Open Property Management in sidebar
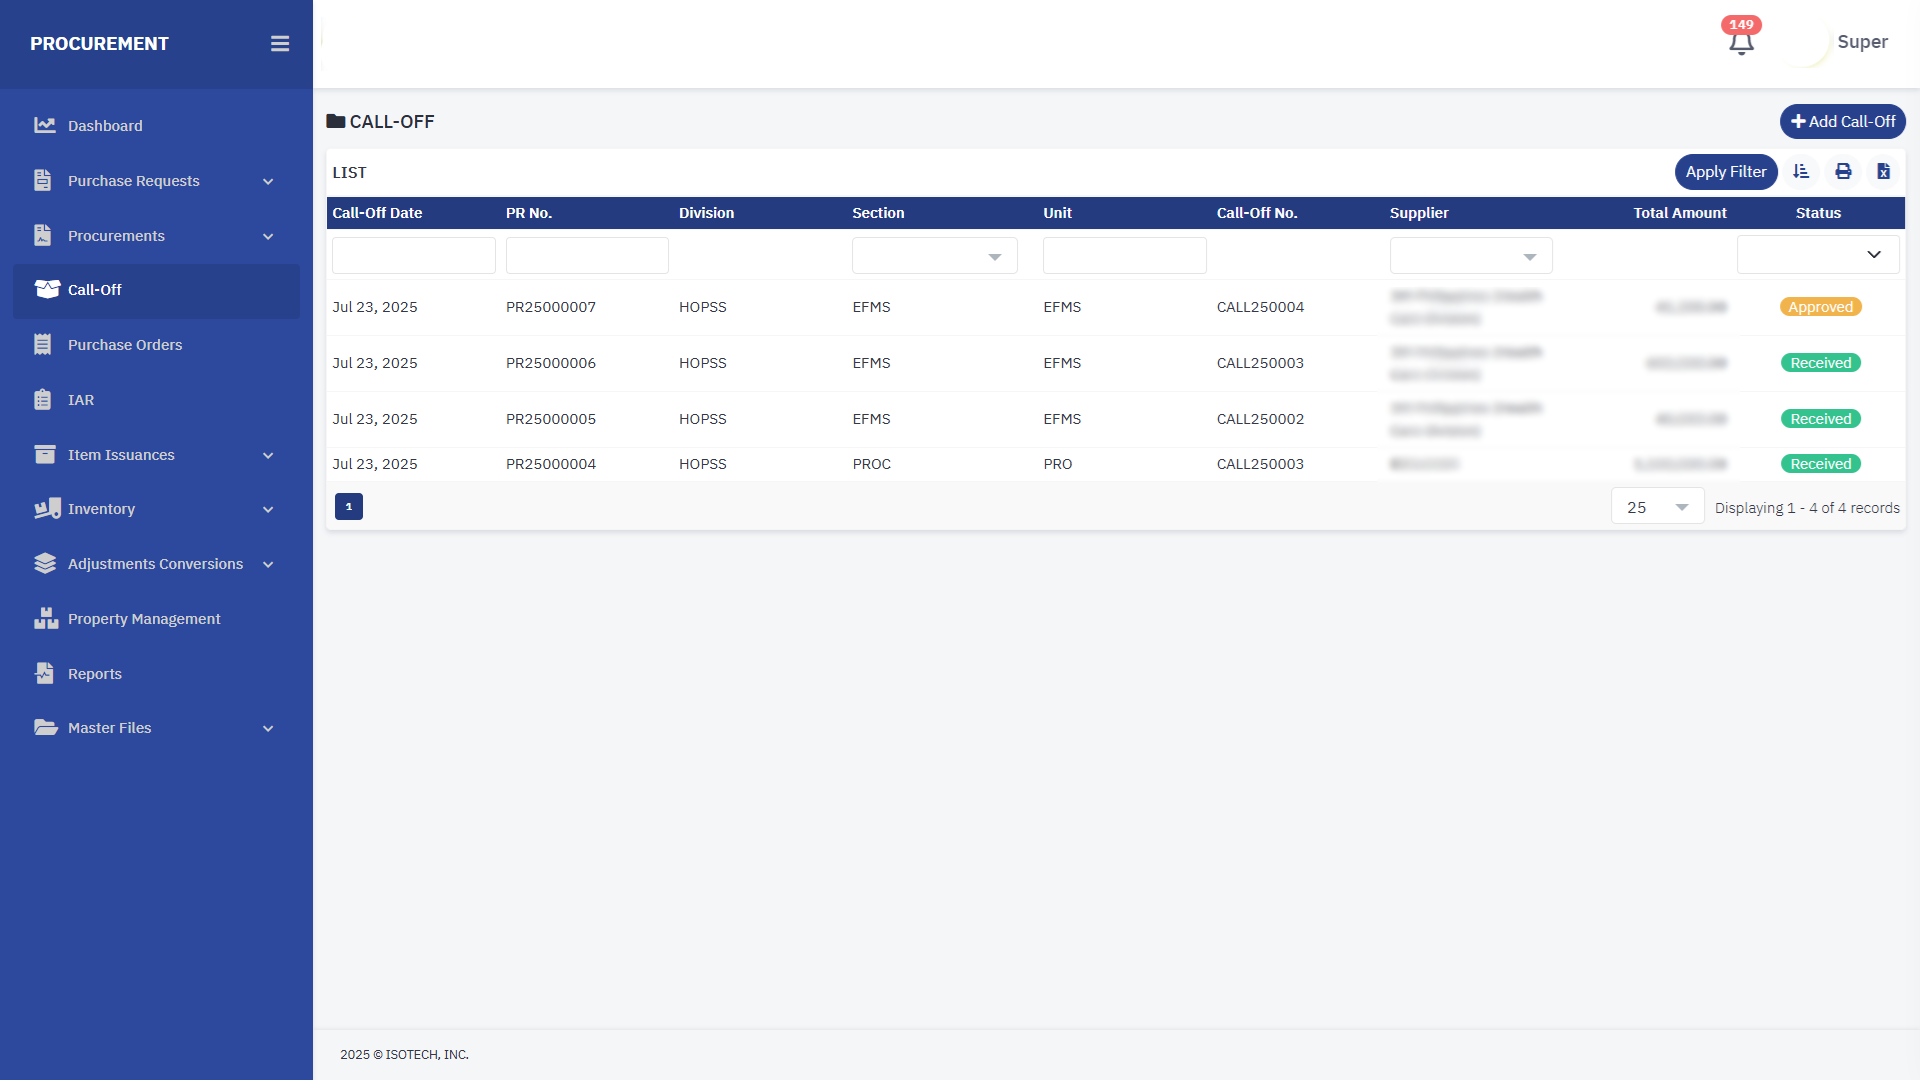The image size is (1920, 1080). click(x=144, y=619)
